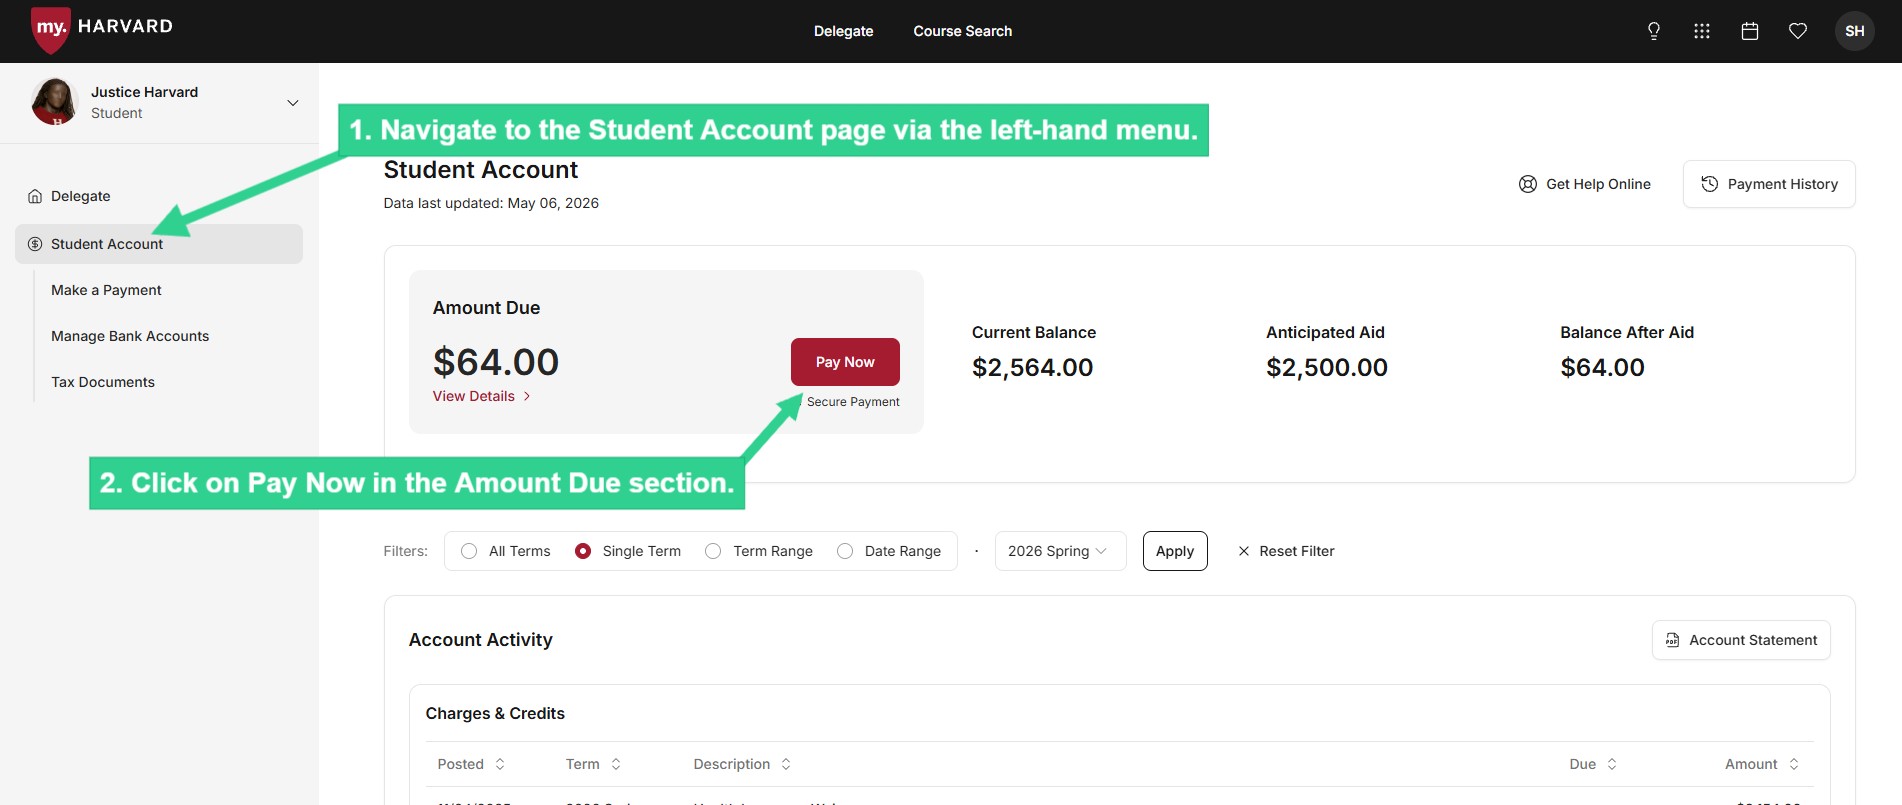Open Delegate in the top navigation
This screenshot has width=1902, height=805.
point(843,31)
